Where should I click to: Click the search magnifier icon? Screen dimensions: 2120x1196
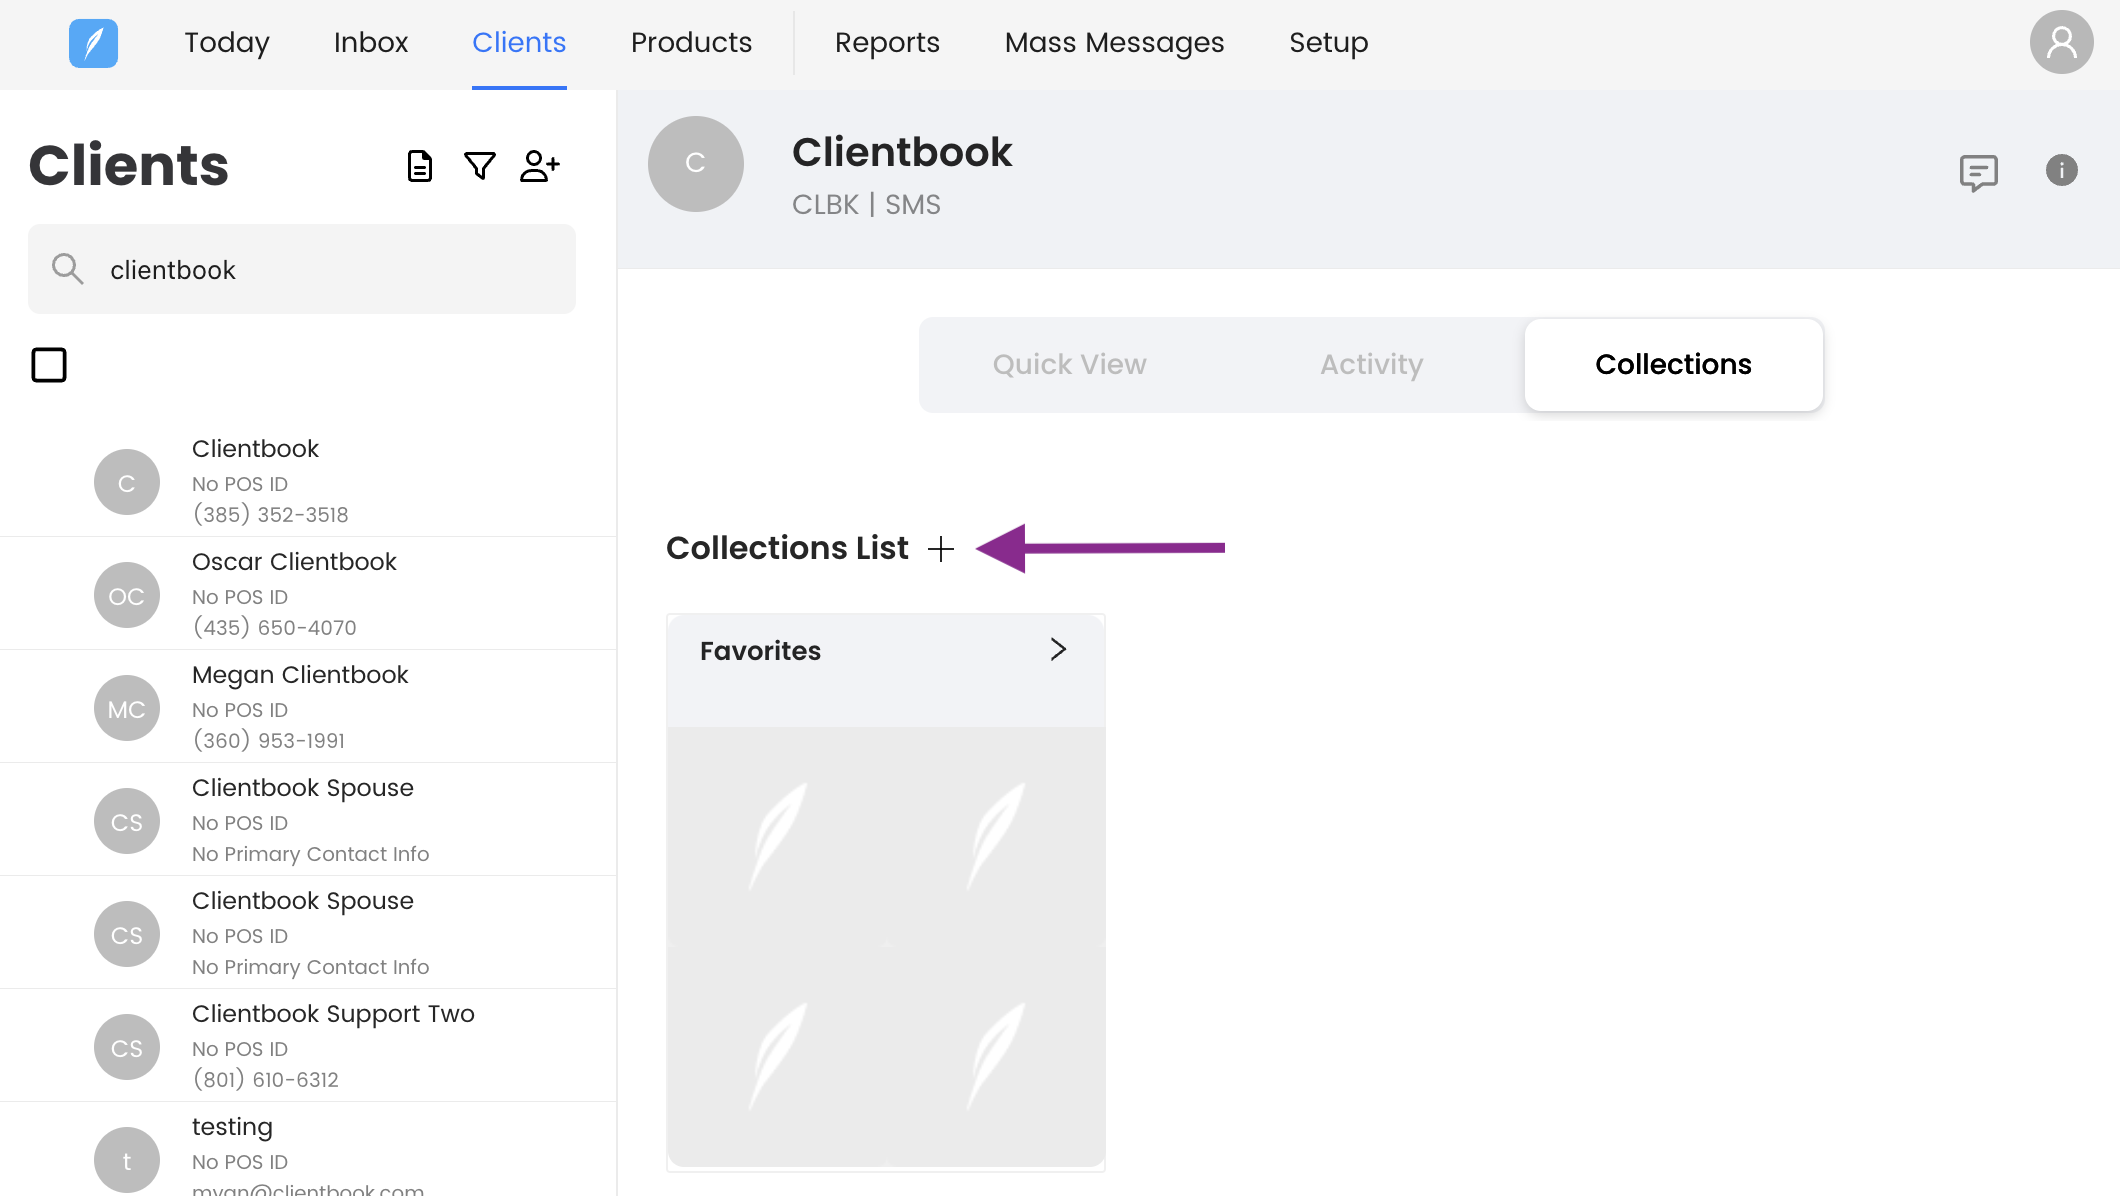pyautogui.click(x=67, y=269)
